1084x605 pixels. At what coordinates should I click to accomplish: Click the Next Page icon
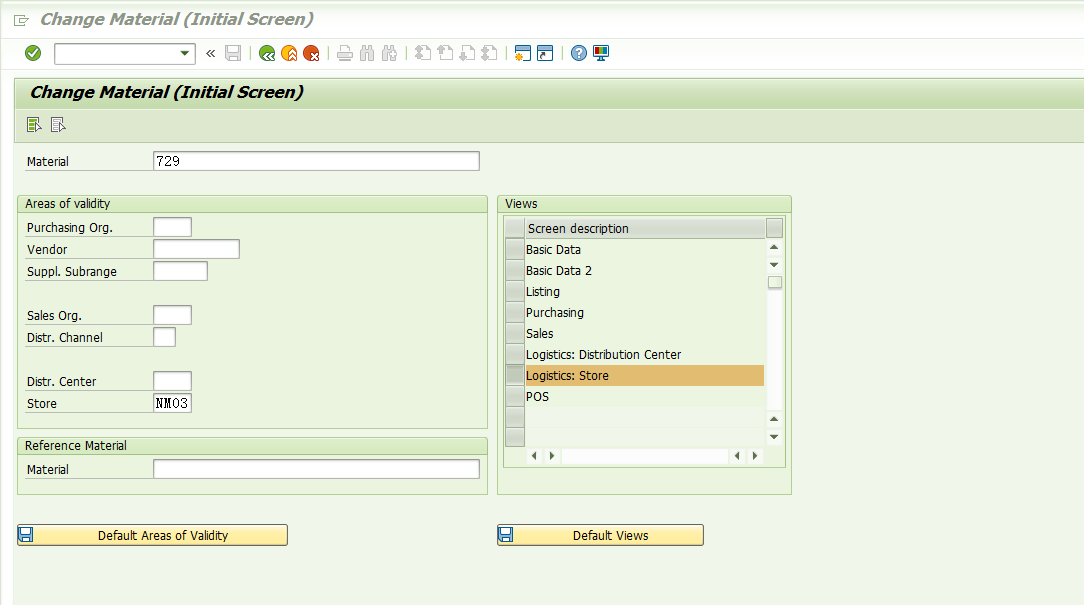click(x=467, y=53)
